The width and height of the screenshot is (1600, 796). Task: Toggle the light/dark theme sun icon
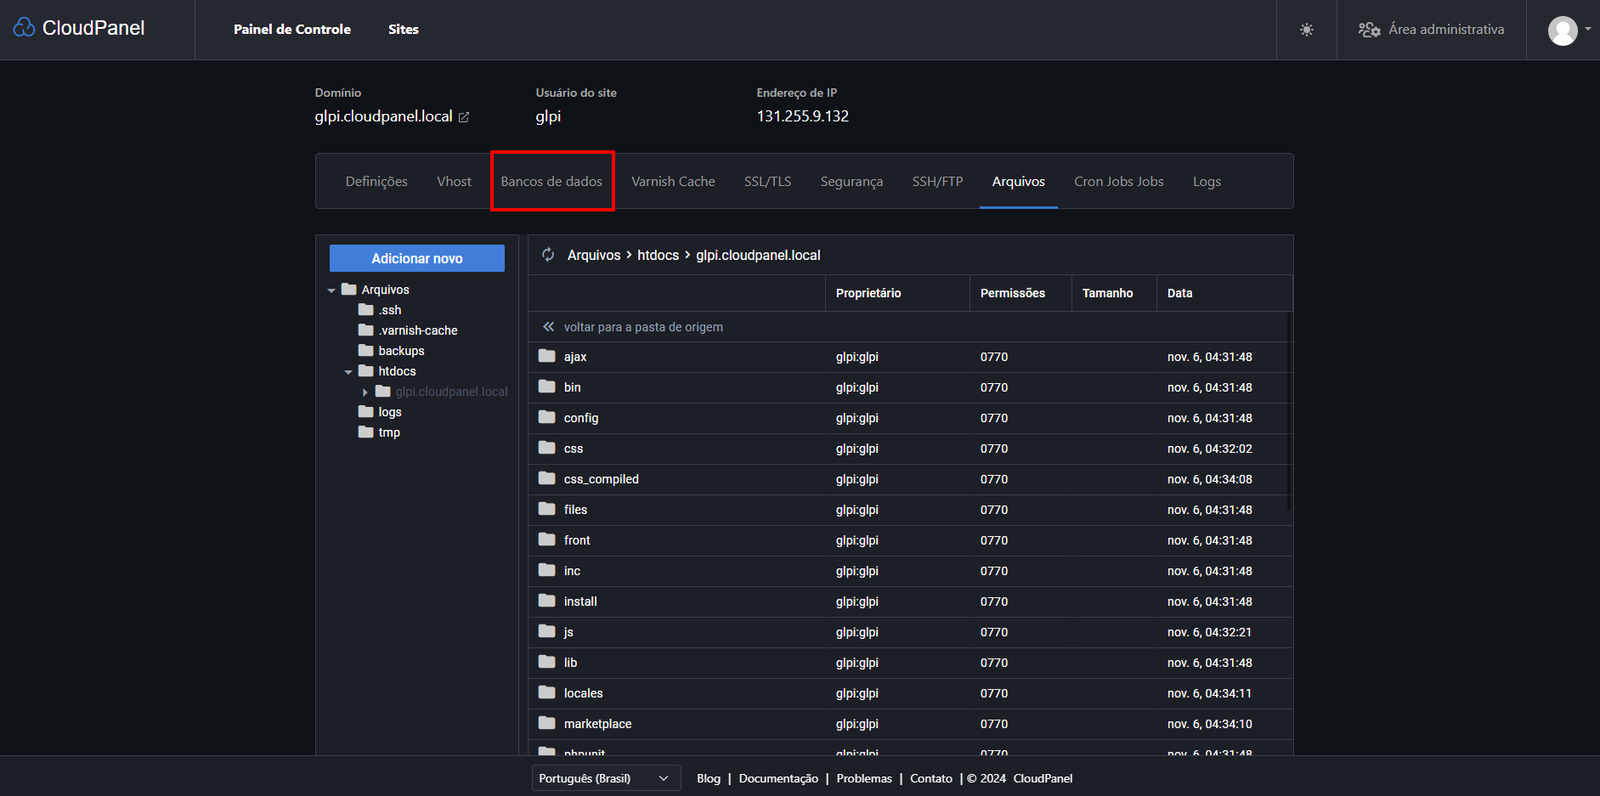point(1306,30)
